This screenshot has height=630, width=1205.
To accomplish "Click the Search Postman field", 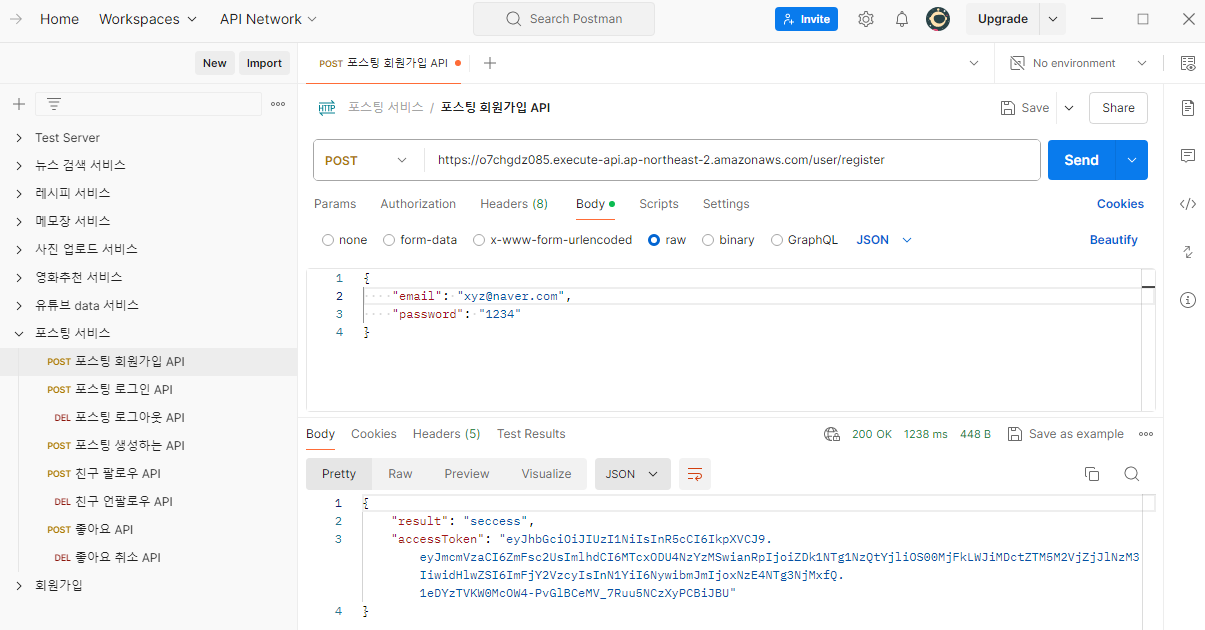I will coord(564,19).
